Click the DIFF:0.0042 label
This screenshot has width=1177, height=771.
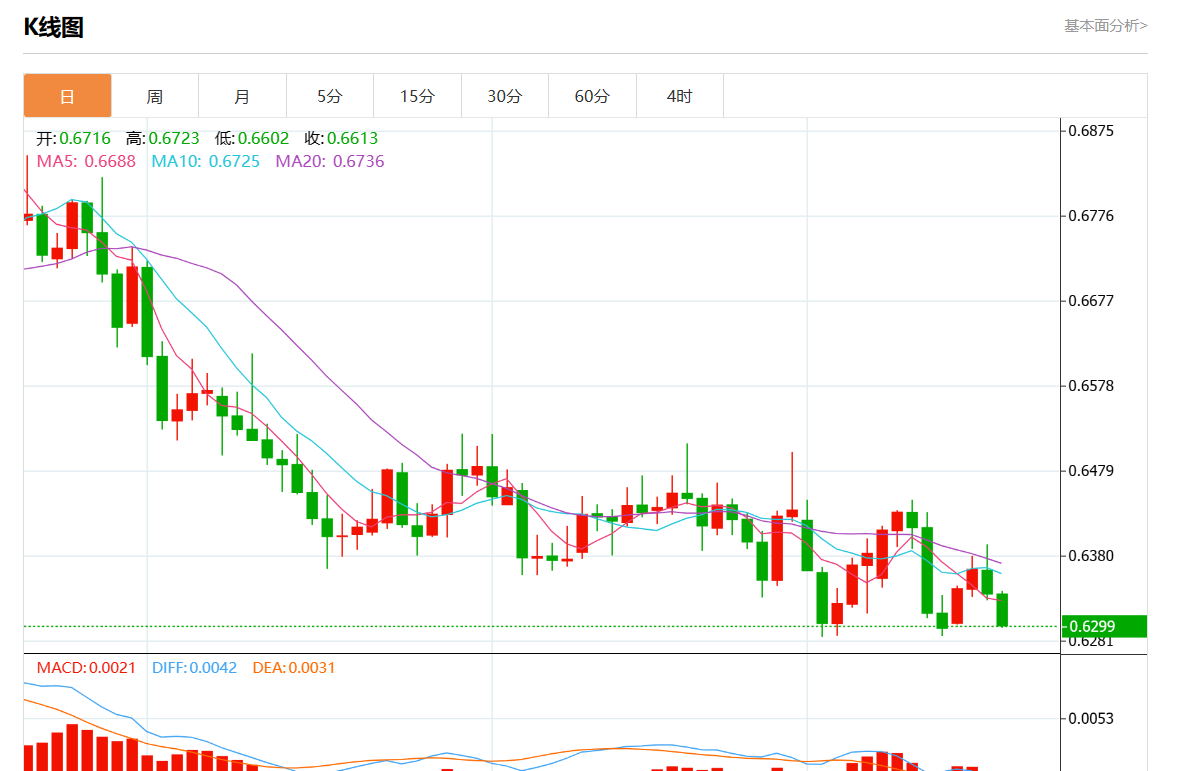(x=194, y=667)
